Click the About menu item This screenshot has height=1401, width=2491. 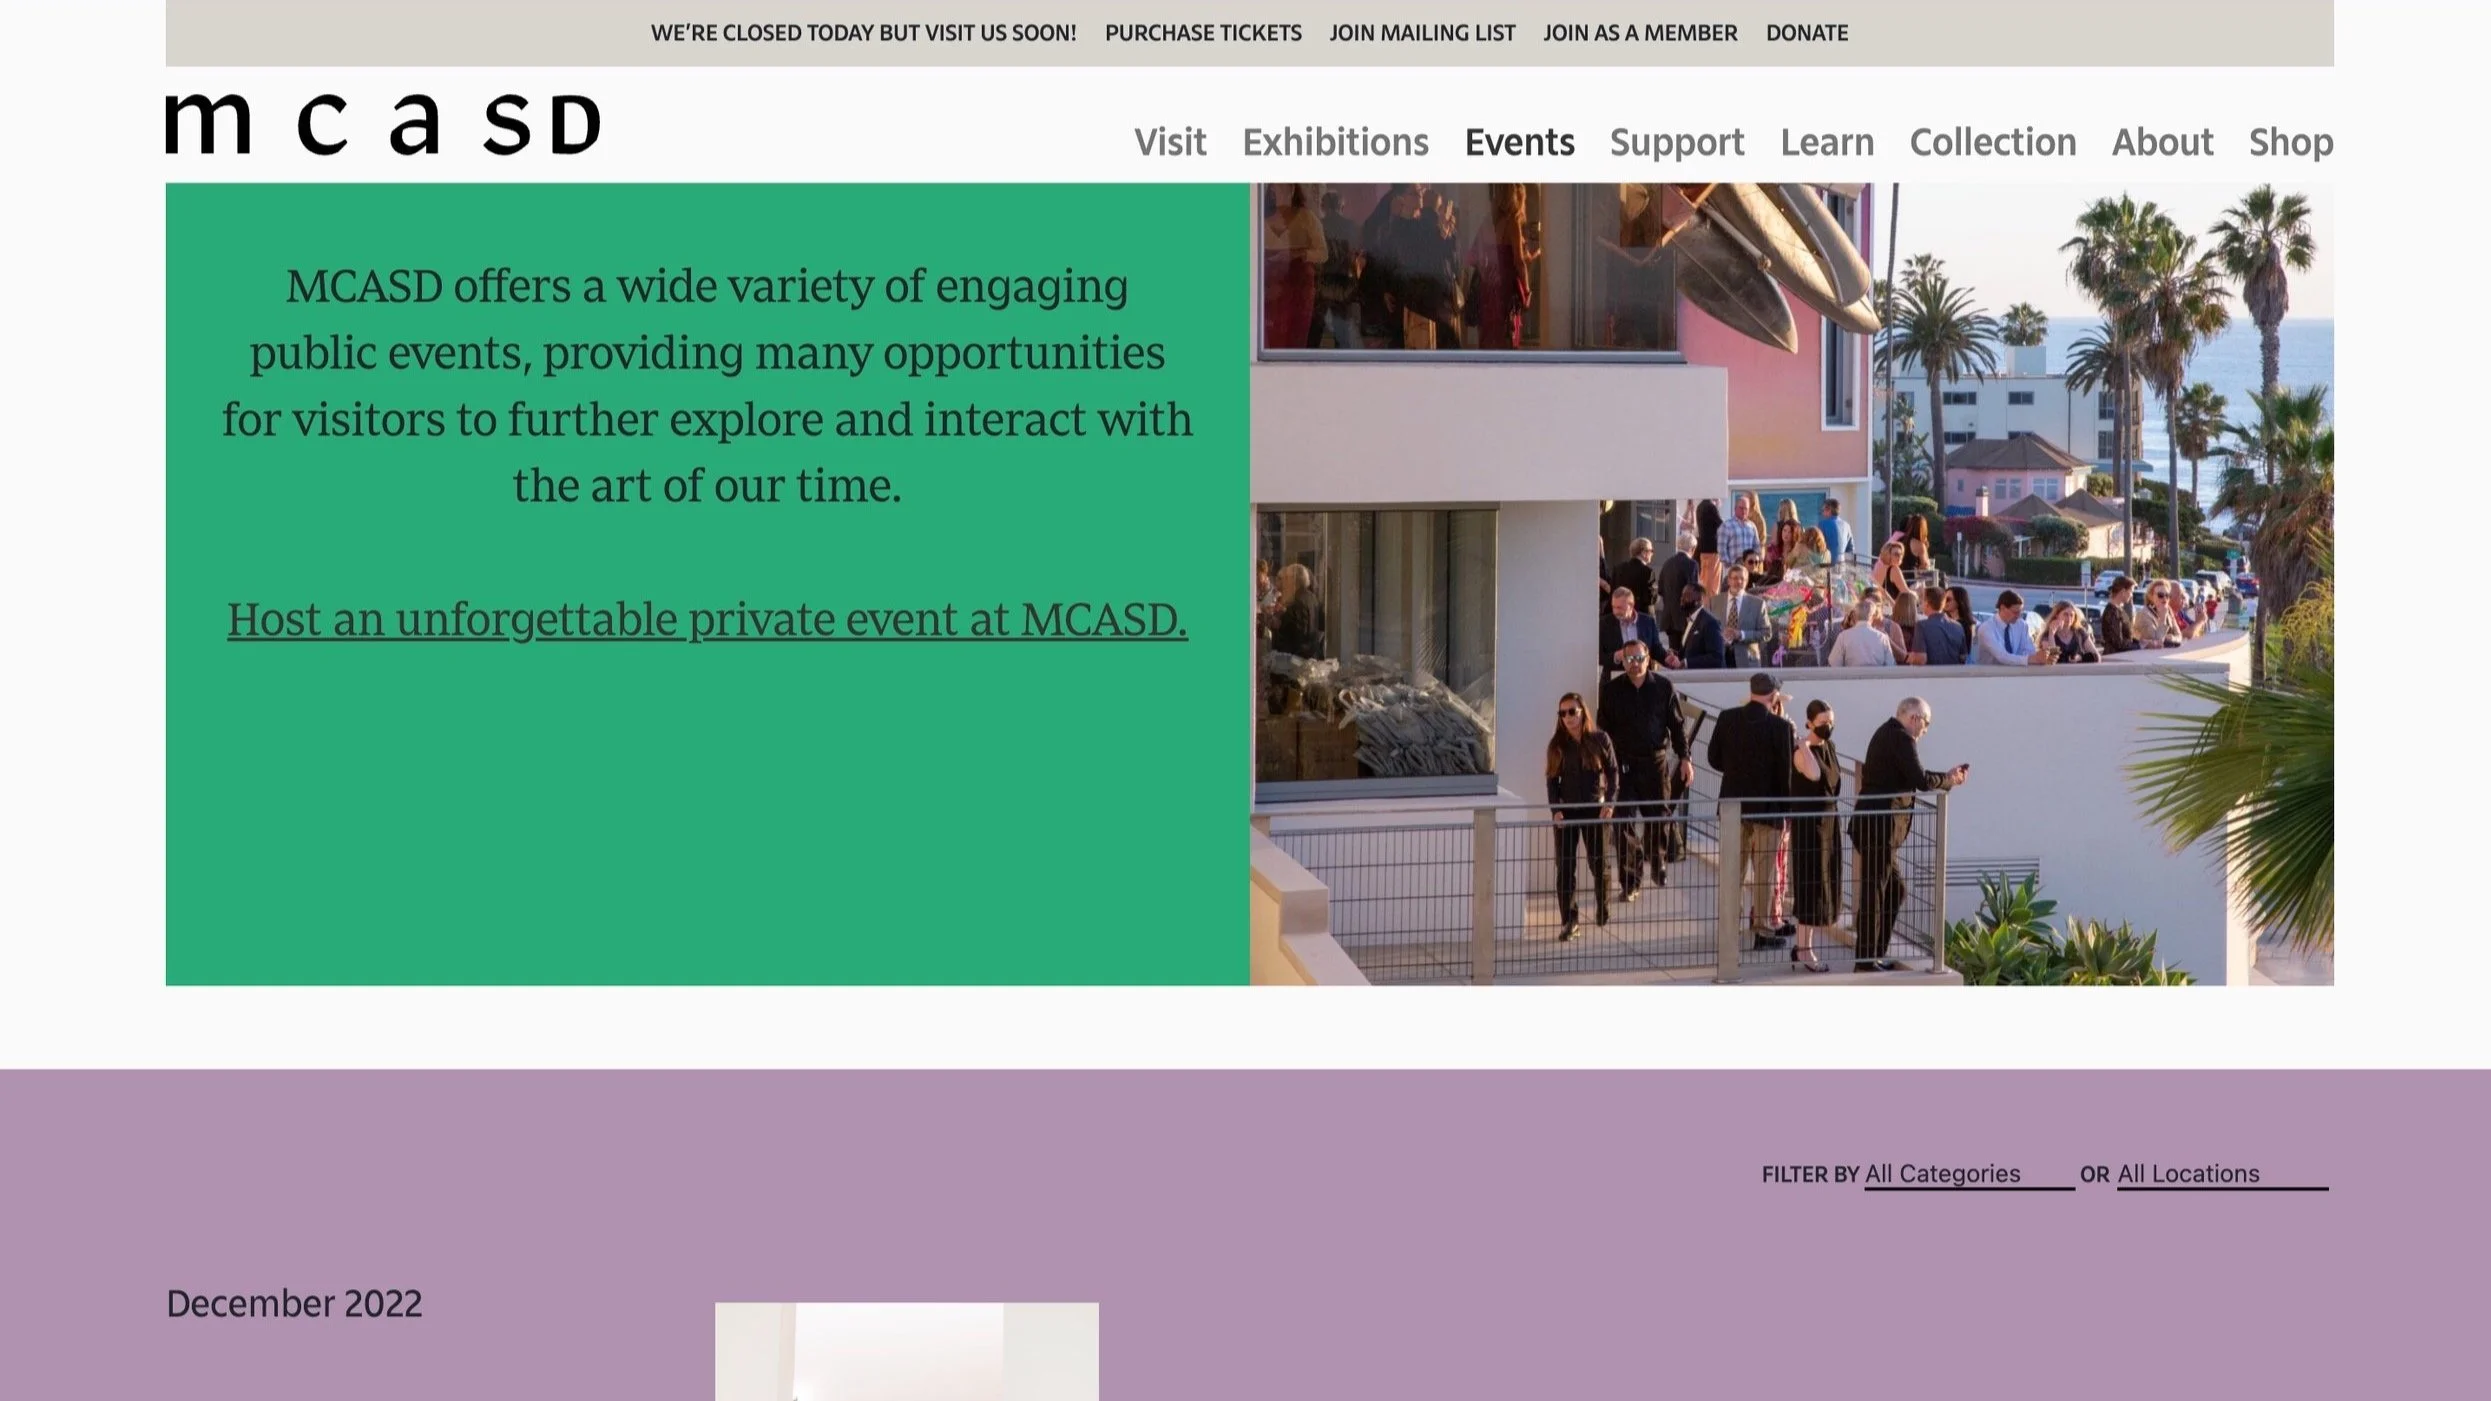2161,142
